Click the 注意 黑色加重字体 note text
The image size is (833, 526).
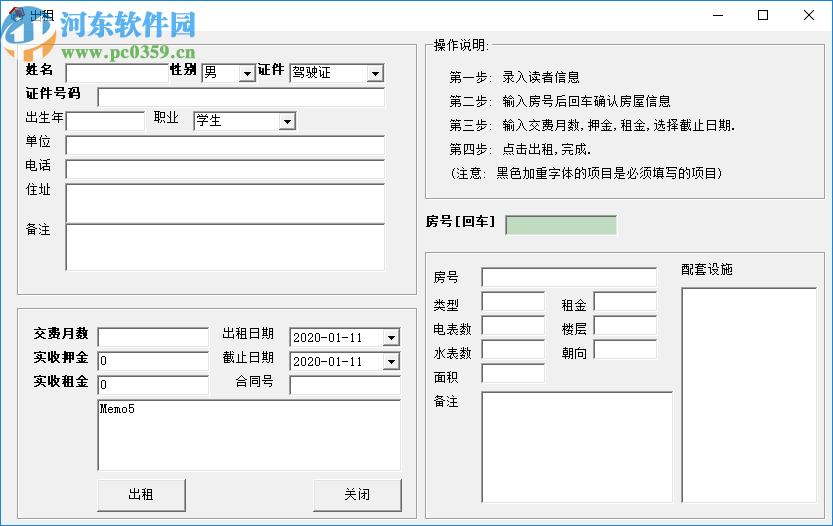point(586,173)
